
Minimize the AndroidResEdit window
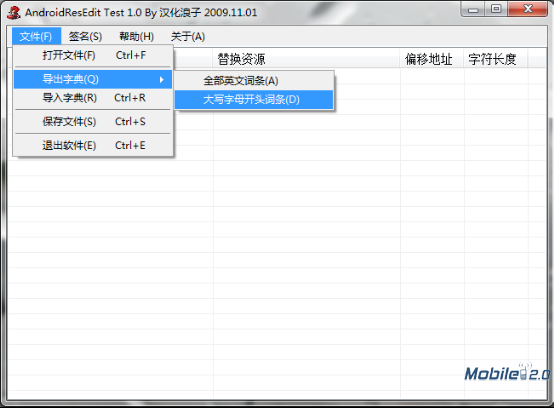pos(473,9)
